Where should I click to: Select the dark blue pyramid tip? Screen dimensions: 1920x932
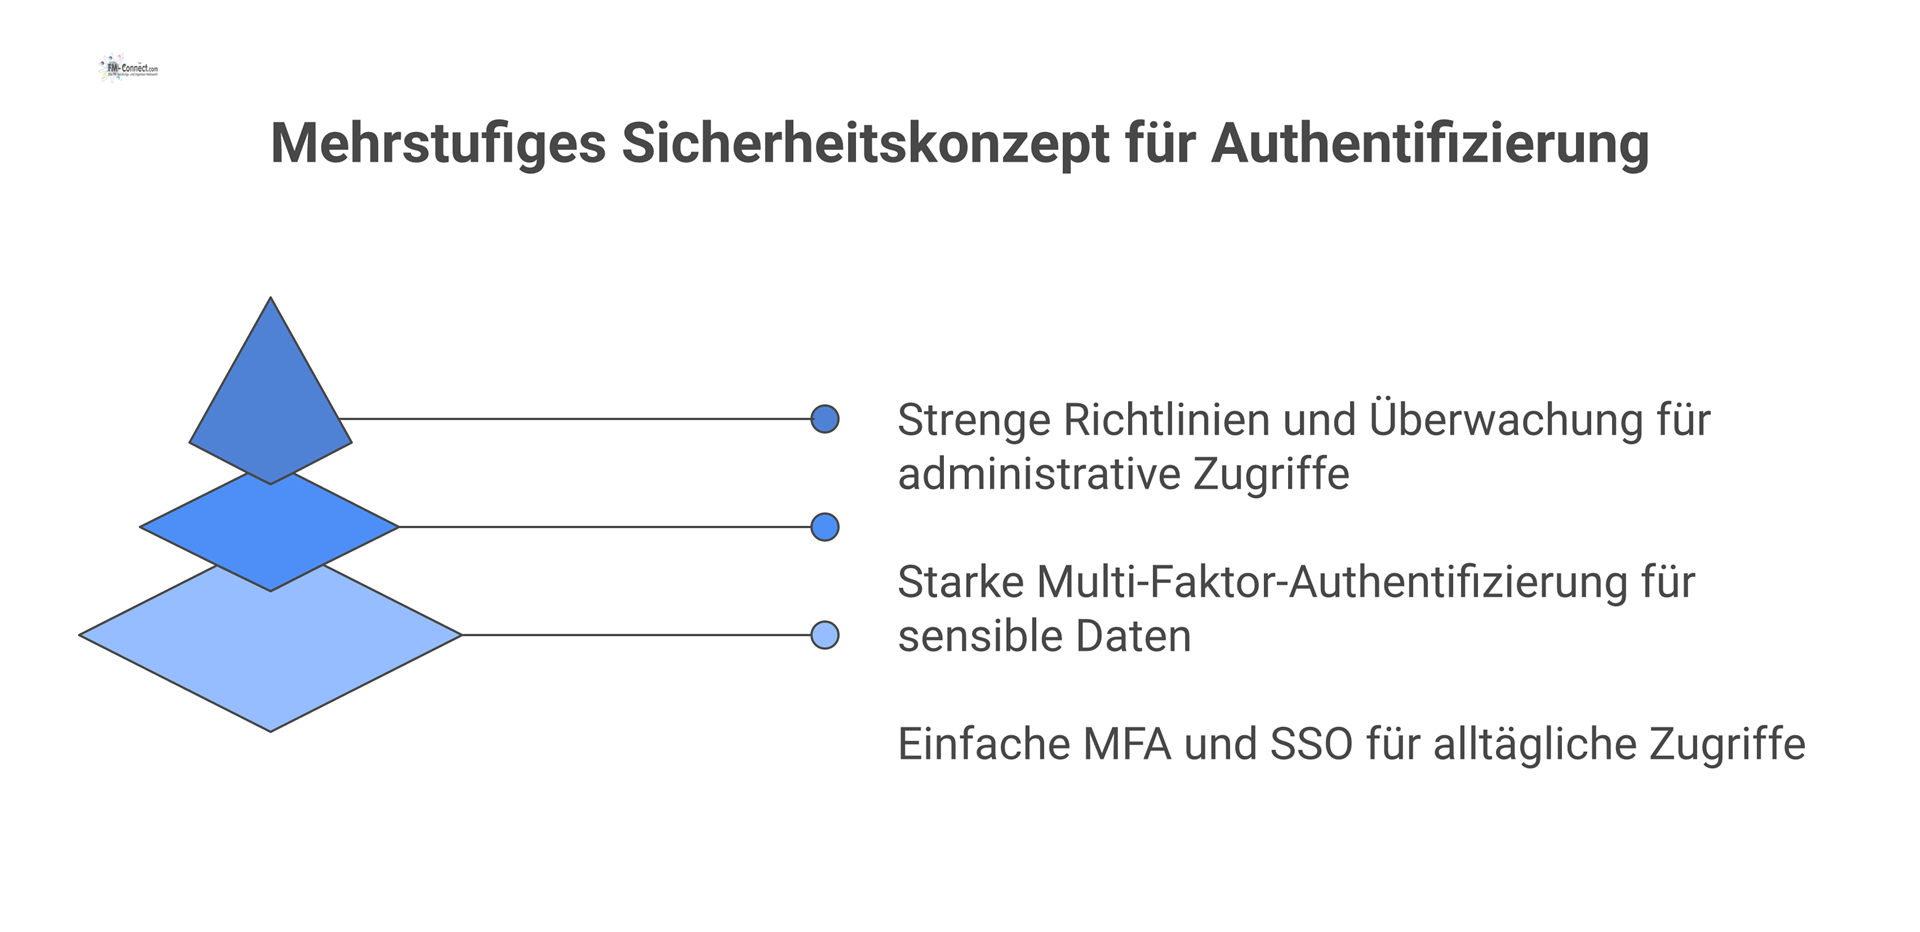point(270,400)
